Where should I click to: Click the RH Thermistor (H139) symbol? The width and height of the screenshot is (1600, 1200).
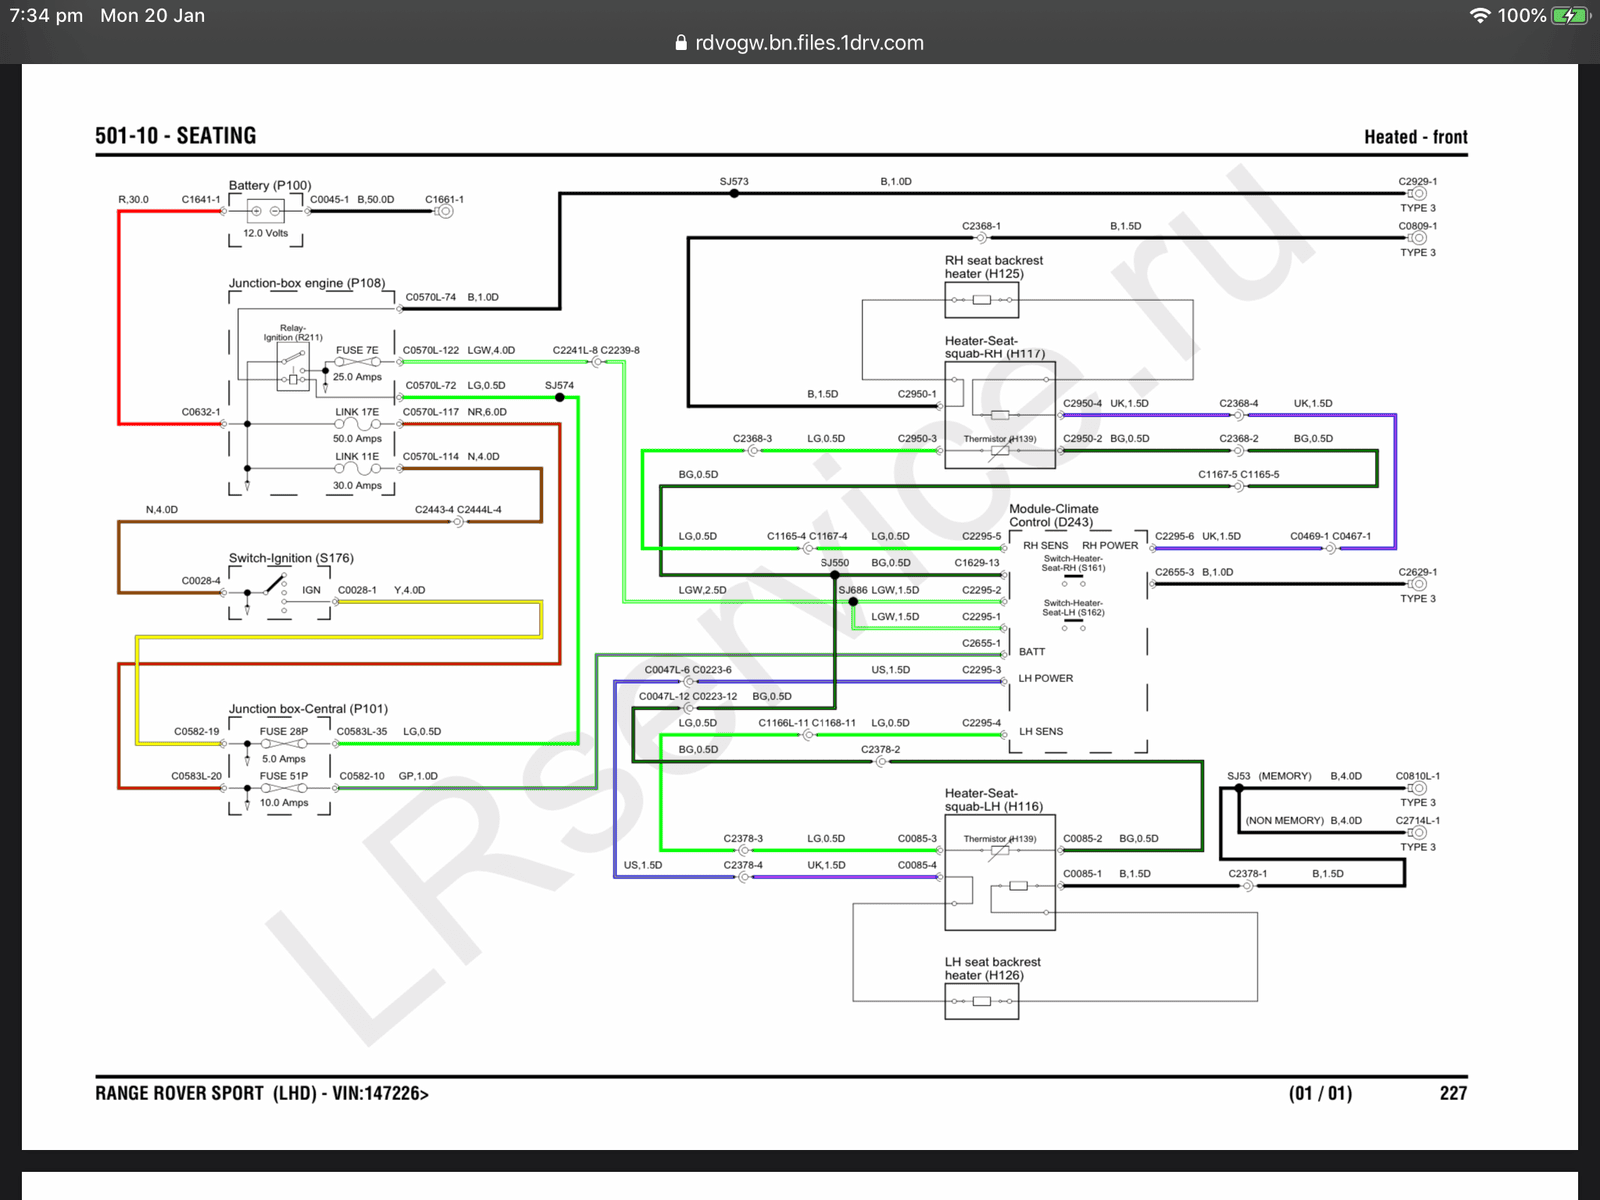[x=1000, y=451]
